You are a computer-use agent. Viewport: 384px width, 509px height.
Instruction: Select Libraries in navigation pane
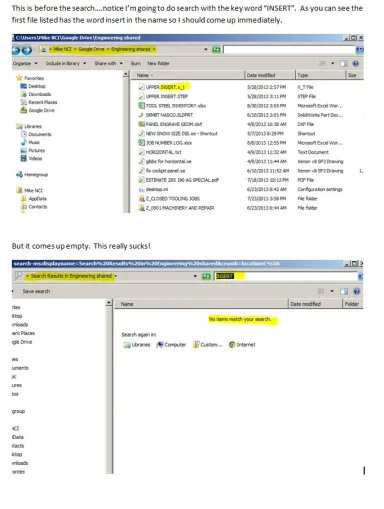(29, 126)
